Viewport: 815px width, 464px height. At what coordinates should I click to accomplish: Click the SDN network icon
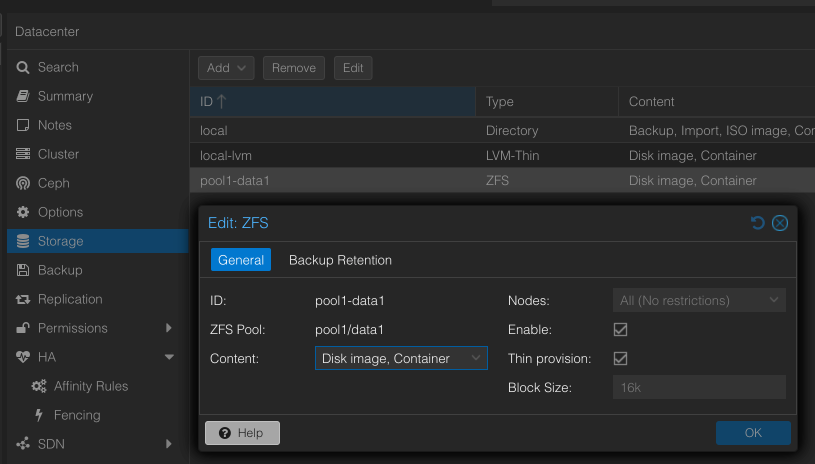point(22,444)
